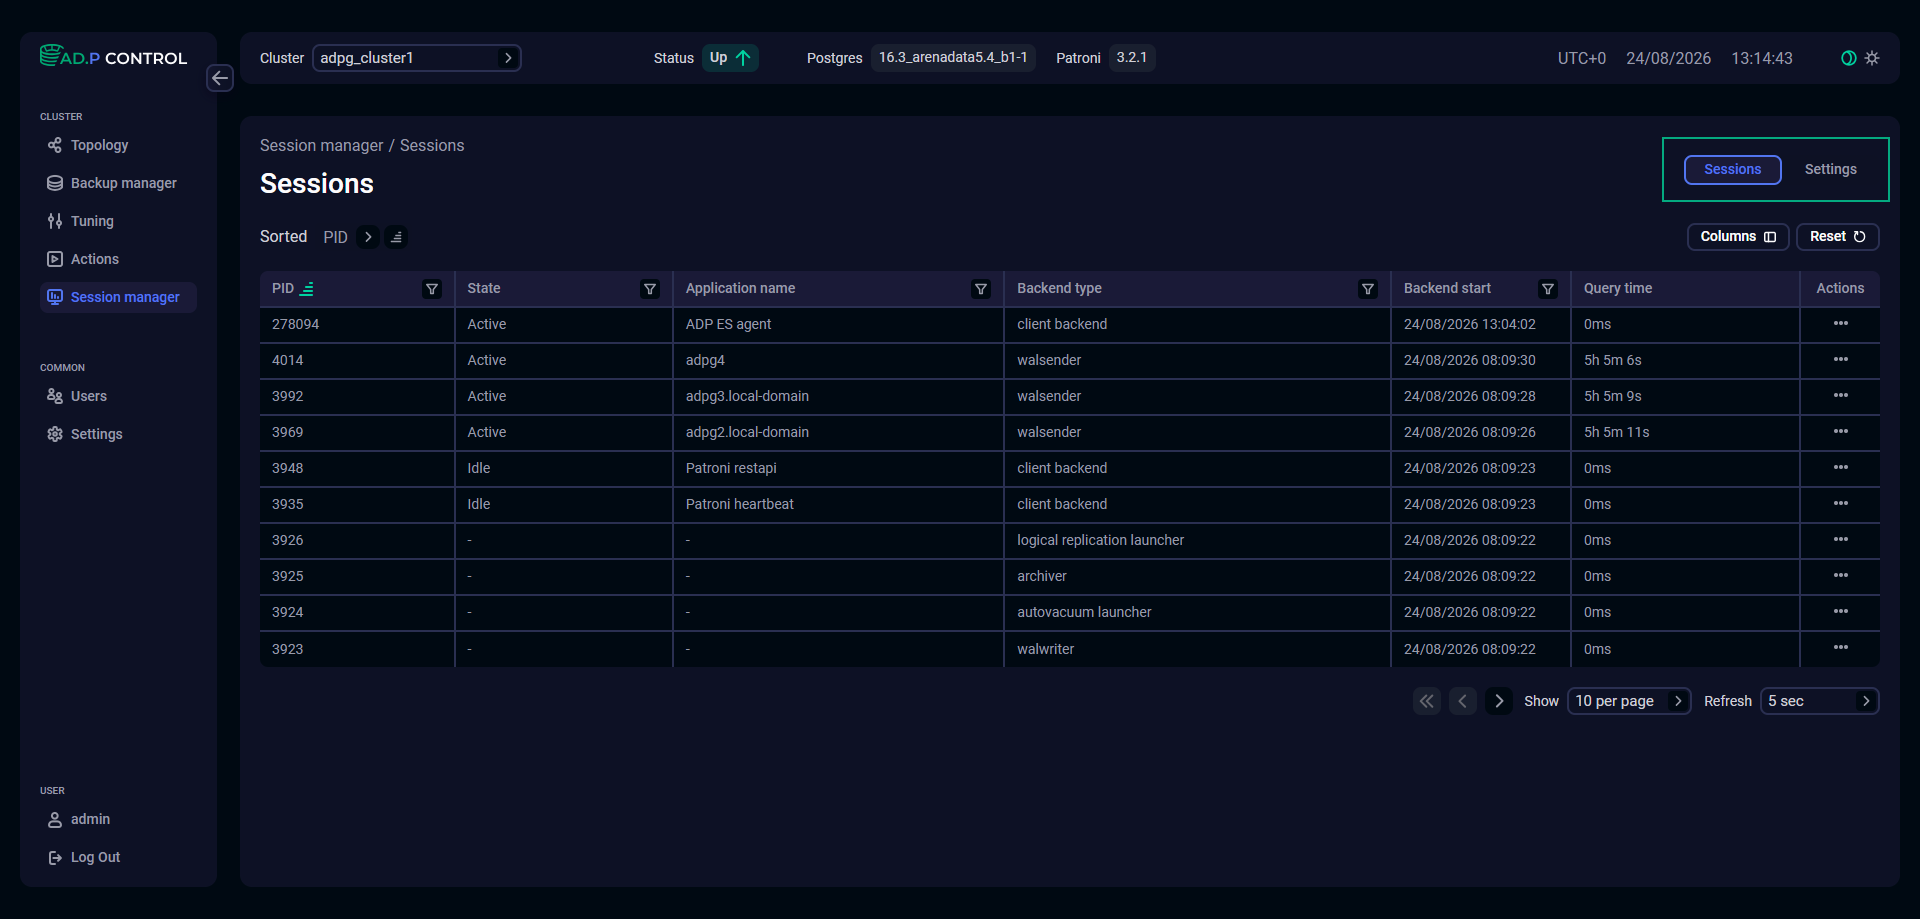Toggle sort direction icon next to Sorted PID

pos(396,237)
